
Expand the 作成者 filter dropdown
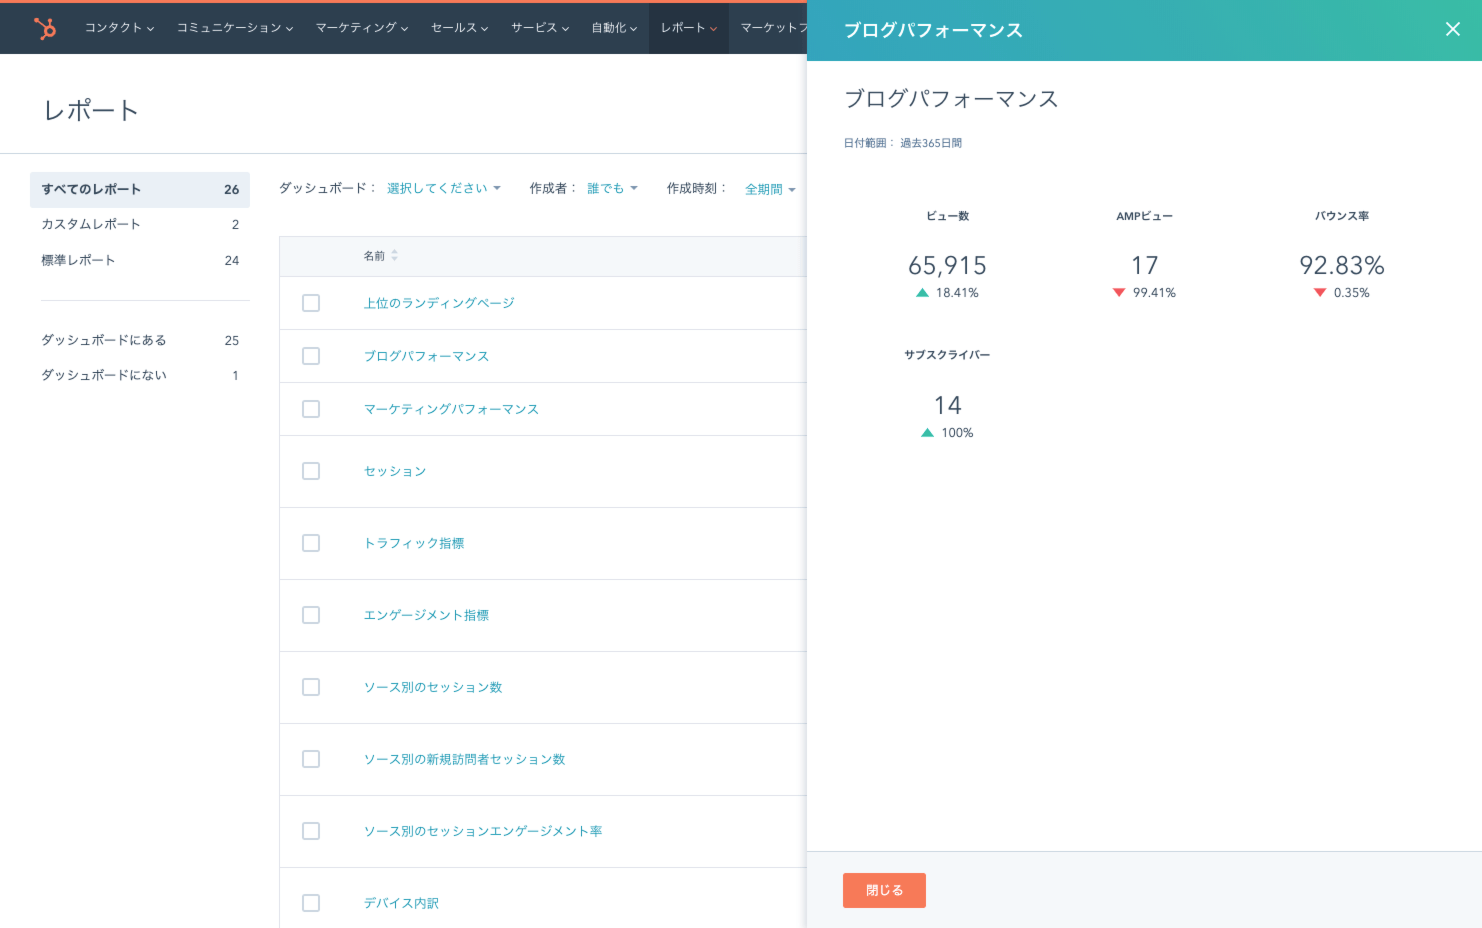[611, 188]
